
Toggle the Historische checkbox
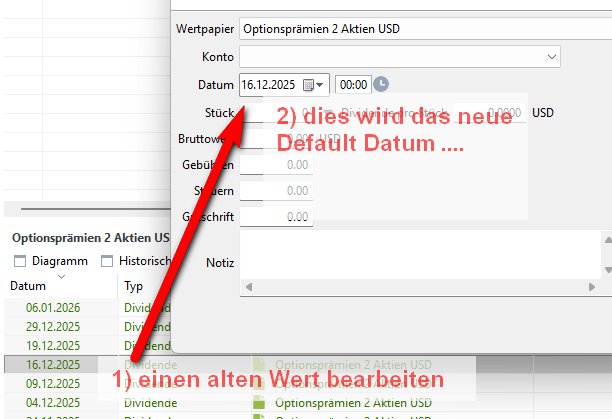coord(108,261)
